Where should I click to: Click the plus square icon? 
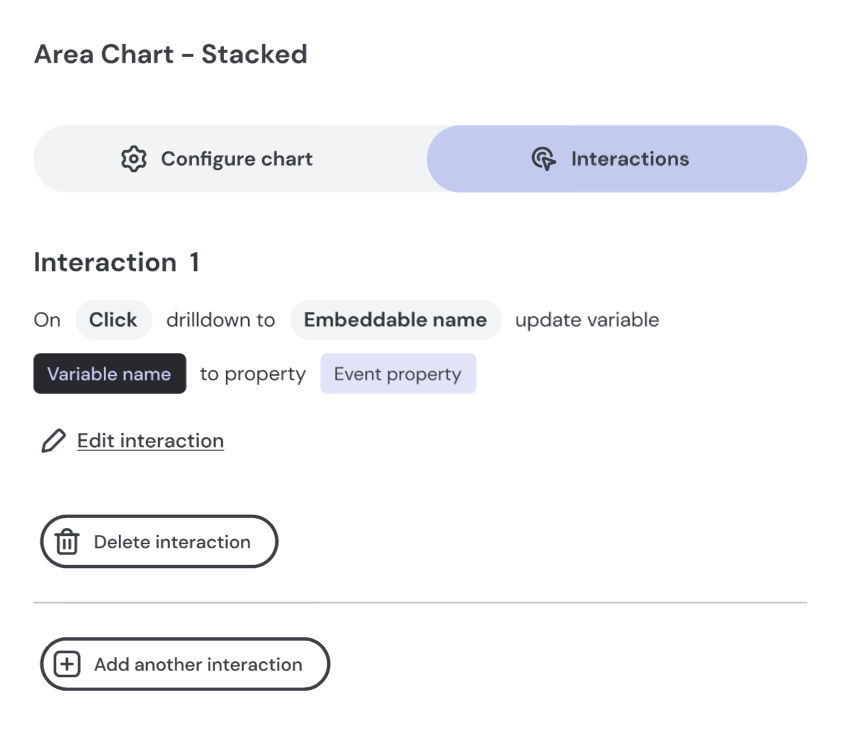point(67,665)
